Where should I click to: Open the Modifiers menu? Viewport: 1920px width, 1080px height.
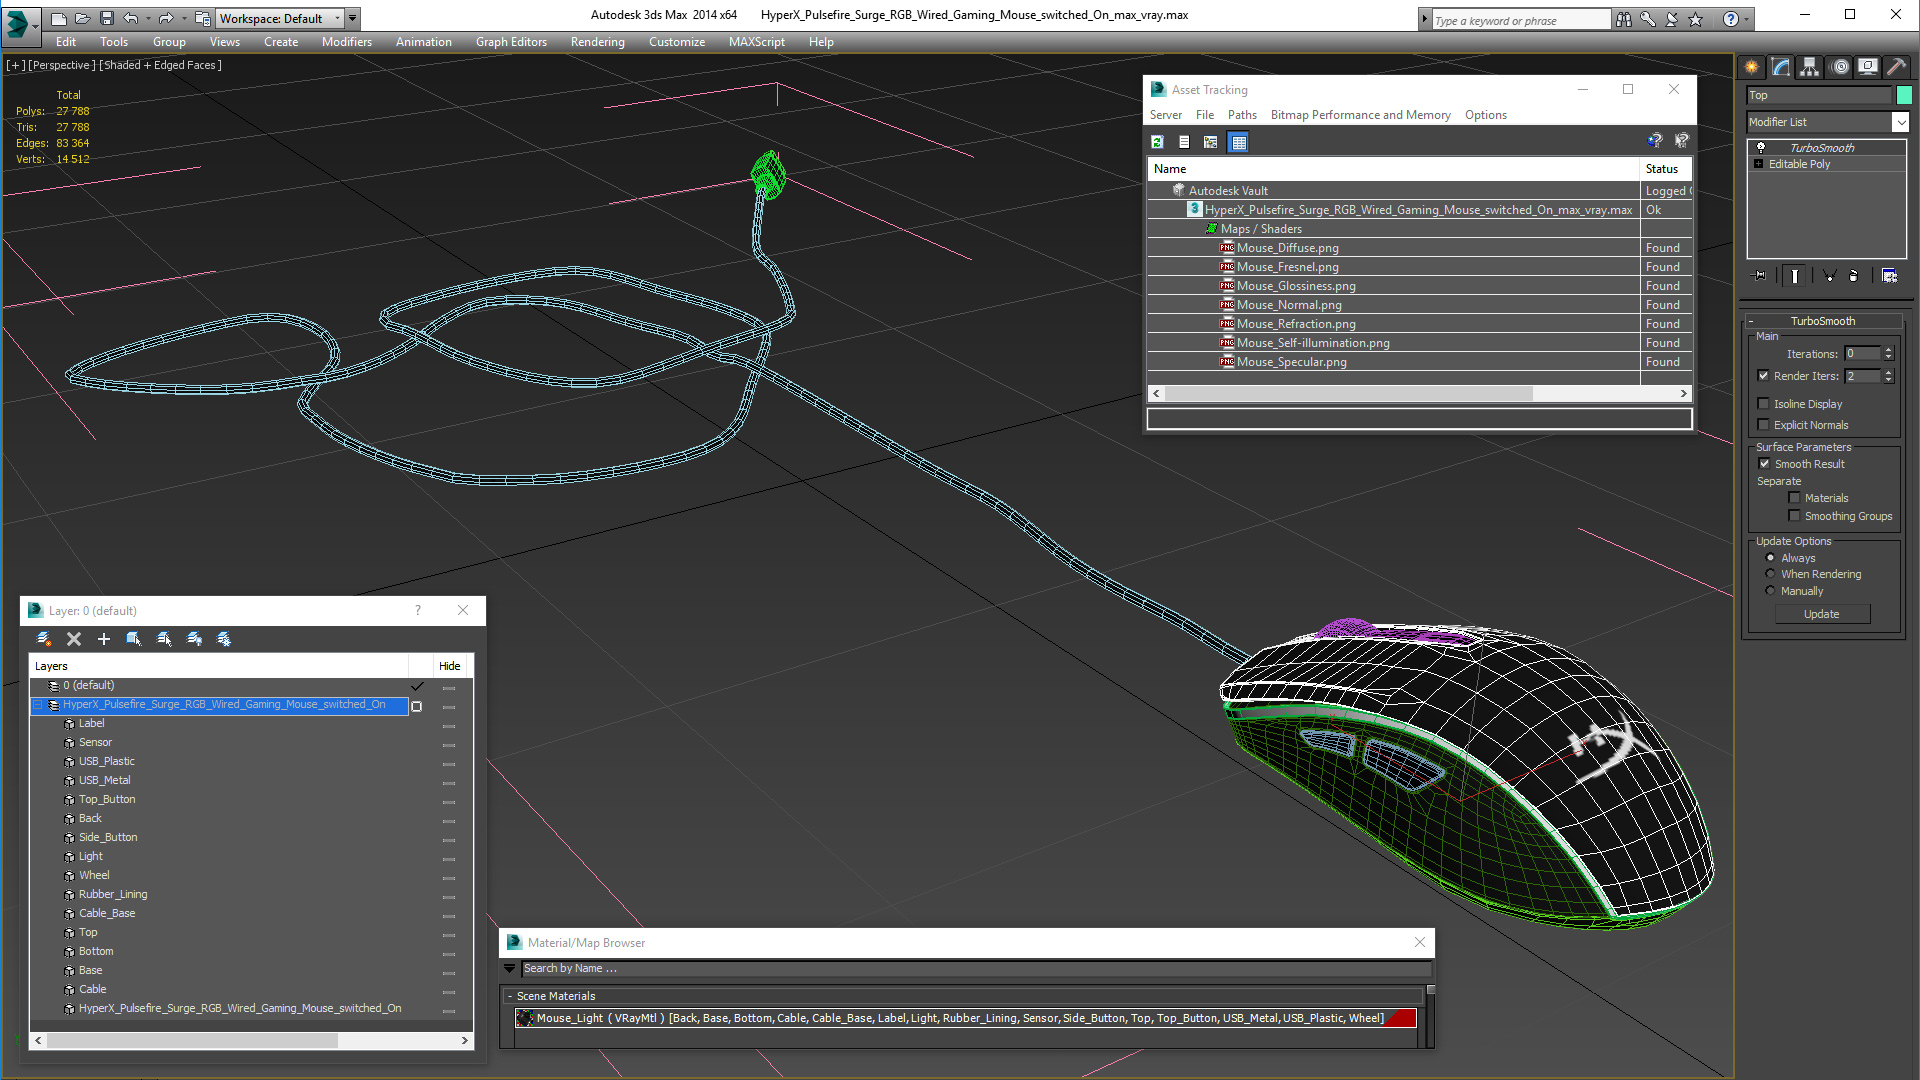[x=346, y=42]
